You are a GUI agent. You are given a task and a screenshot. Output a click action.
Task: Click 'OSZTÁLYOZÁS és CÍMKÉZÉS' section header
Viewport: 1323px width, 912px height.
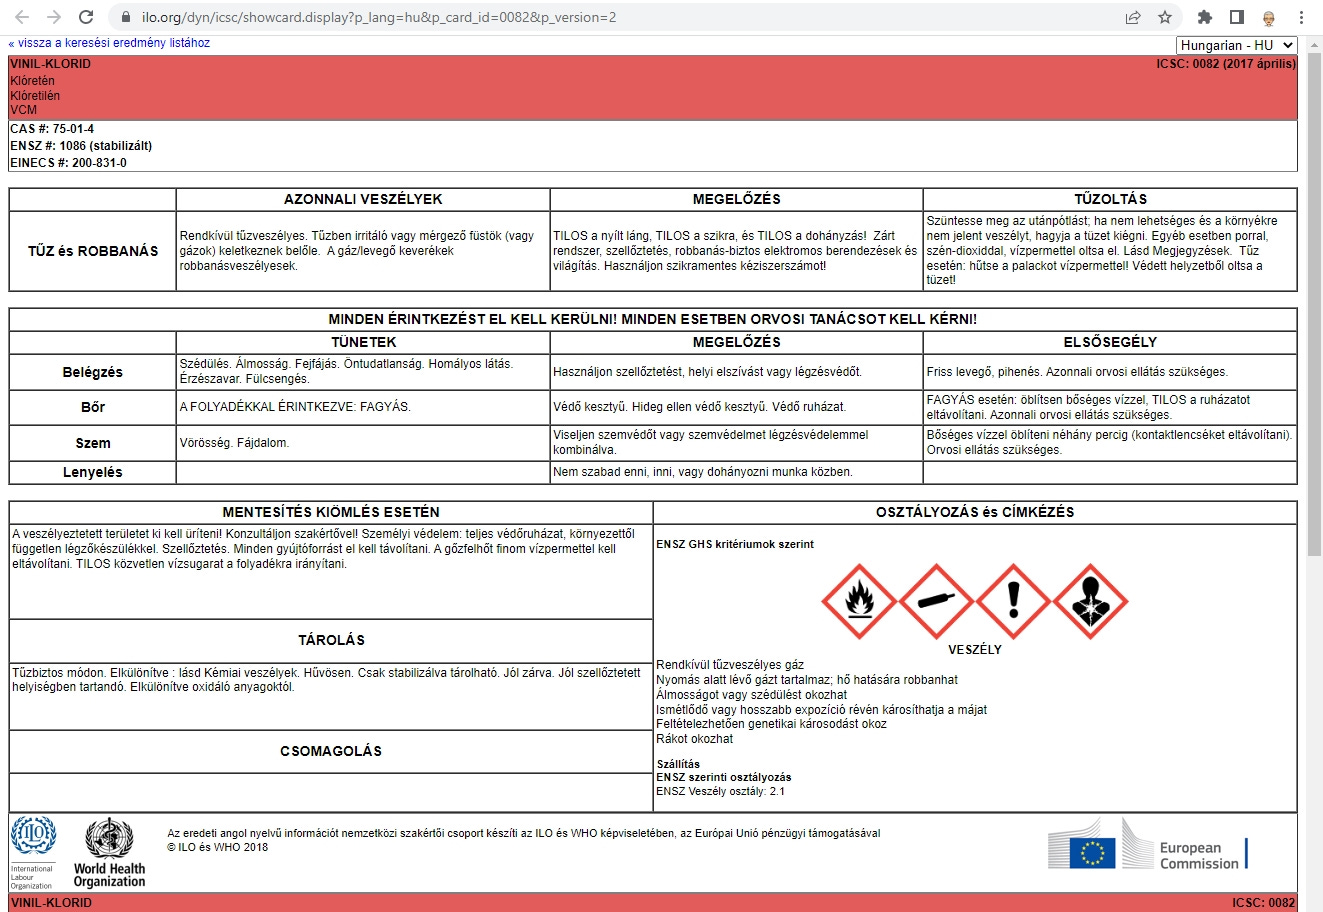point(975,512)
